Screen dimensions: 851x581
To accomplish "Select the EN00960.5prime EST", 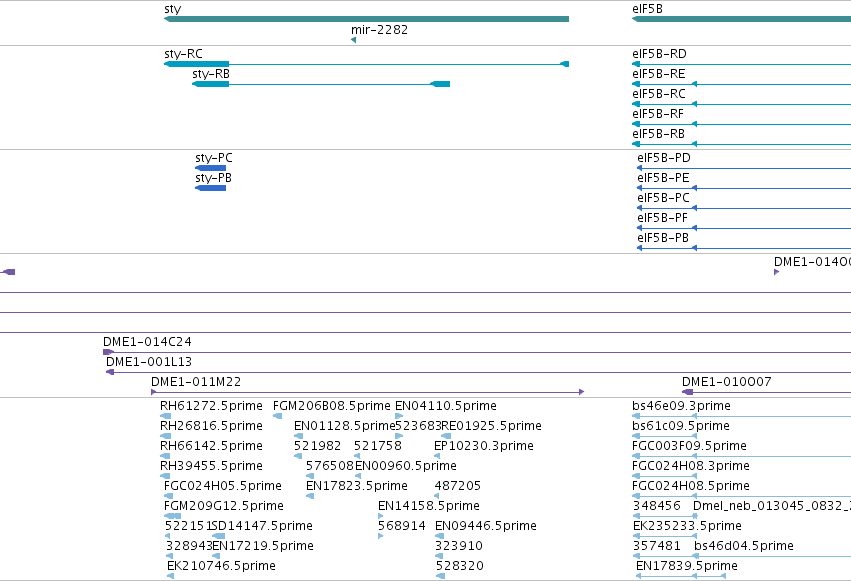I will click(406, 466).
